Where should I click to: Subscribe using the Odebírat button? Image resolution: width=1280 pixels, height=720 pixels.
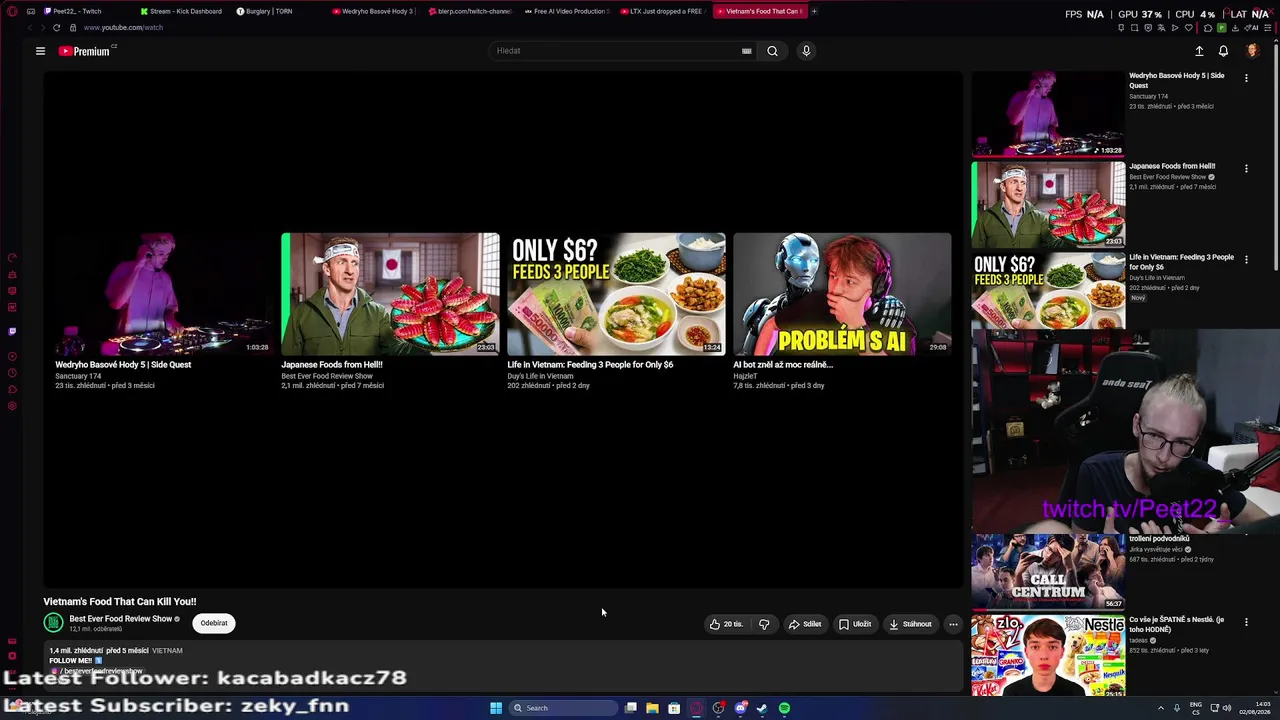(214, 623)
